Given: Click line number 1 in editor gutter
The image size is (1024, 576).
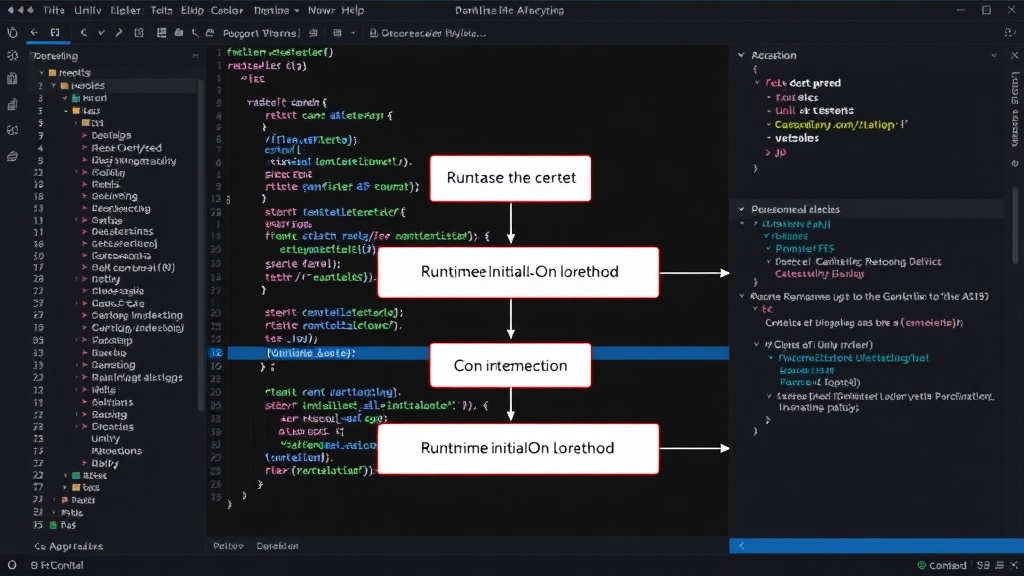Looking at the screenshot, I should [x=219, y=52].
